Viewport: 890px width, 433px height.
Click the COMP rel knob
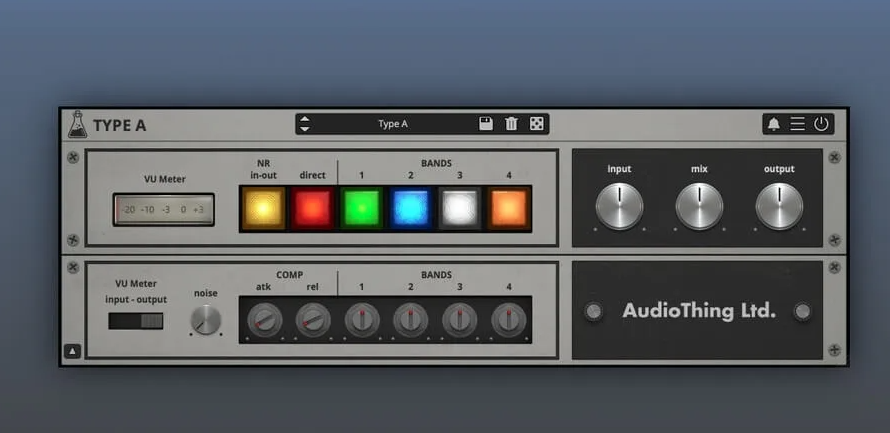click(x=313, y=320)
